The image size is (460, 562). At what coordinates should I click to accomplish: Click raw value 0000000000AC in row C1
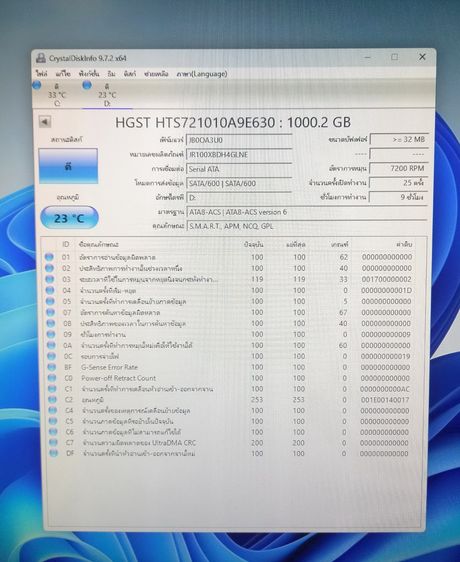pyautogui.click(x=385, y=389)
